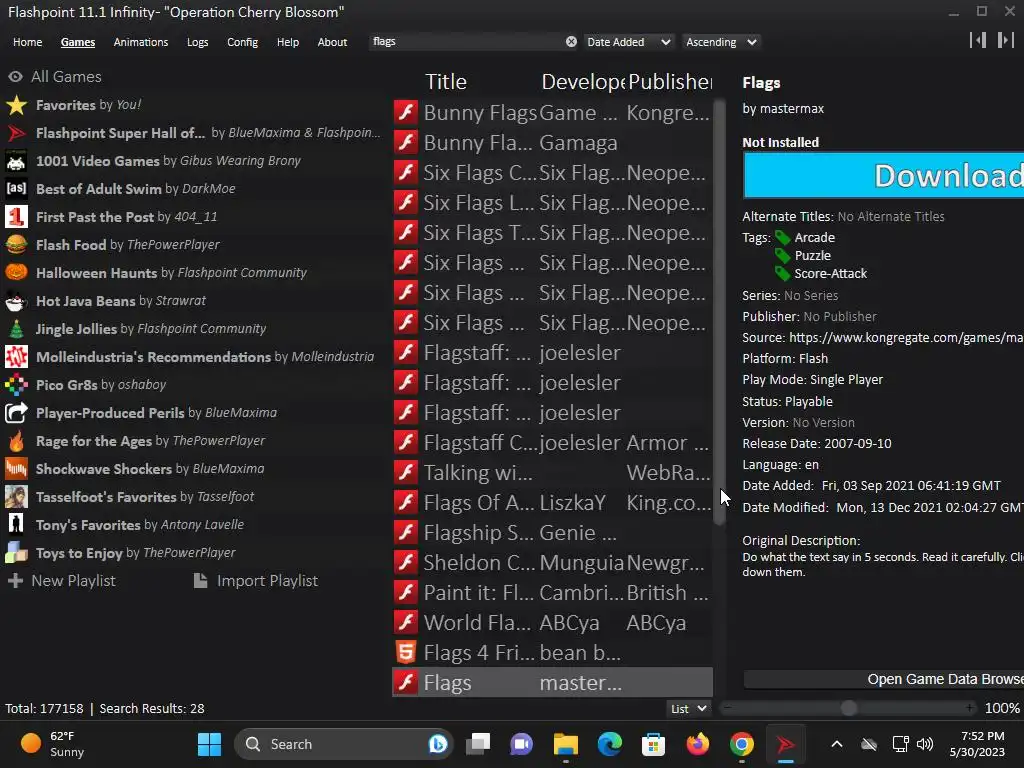Click the game list scrollbar

(x=719, y=312)
